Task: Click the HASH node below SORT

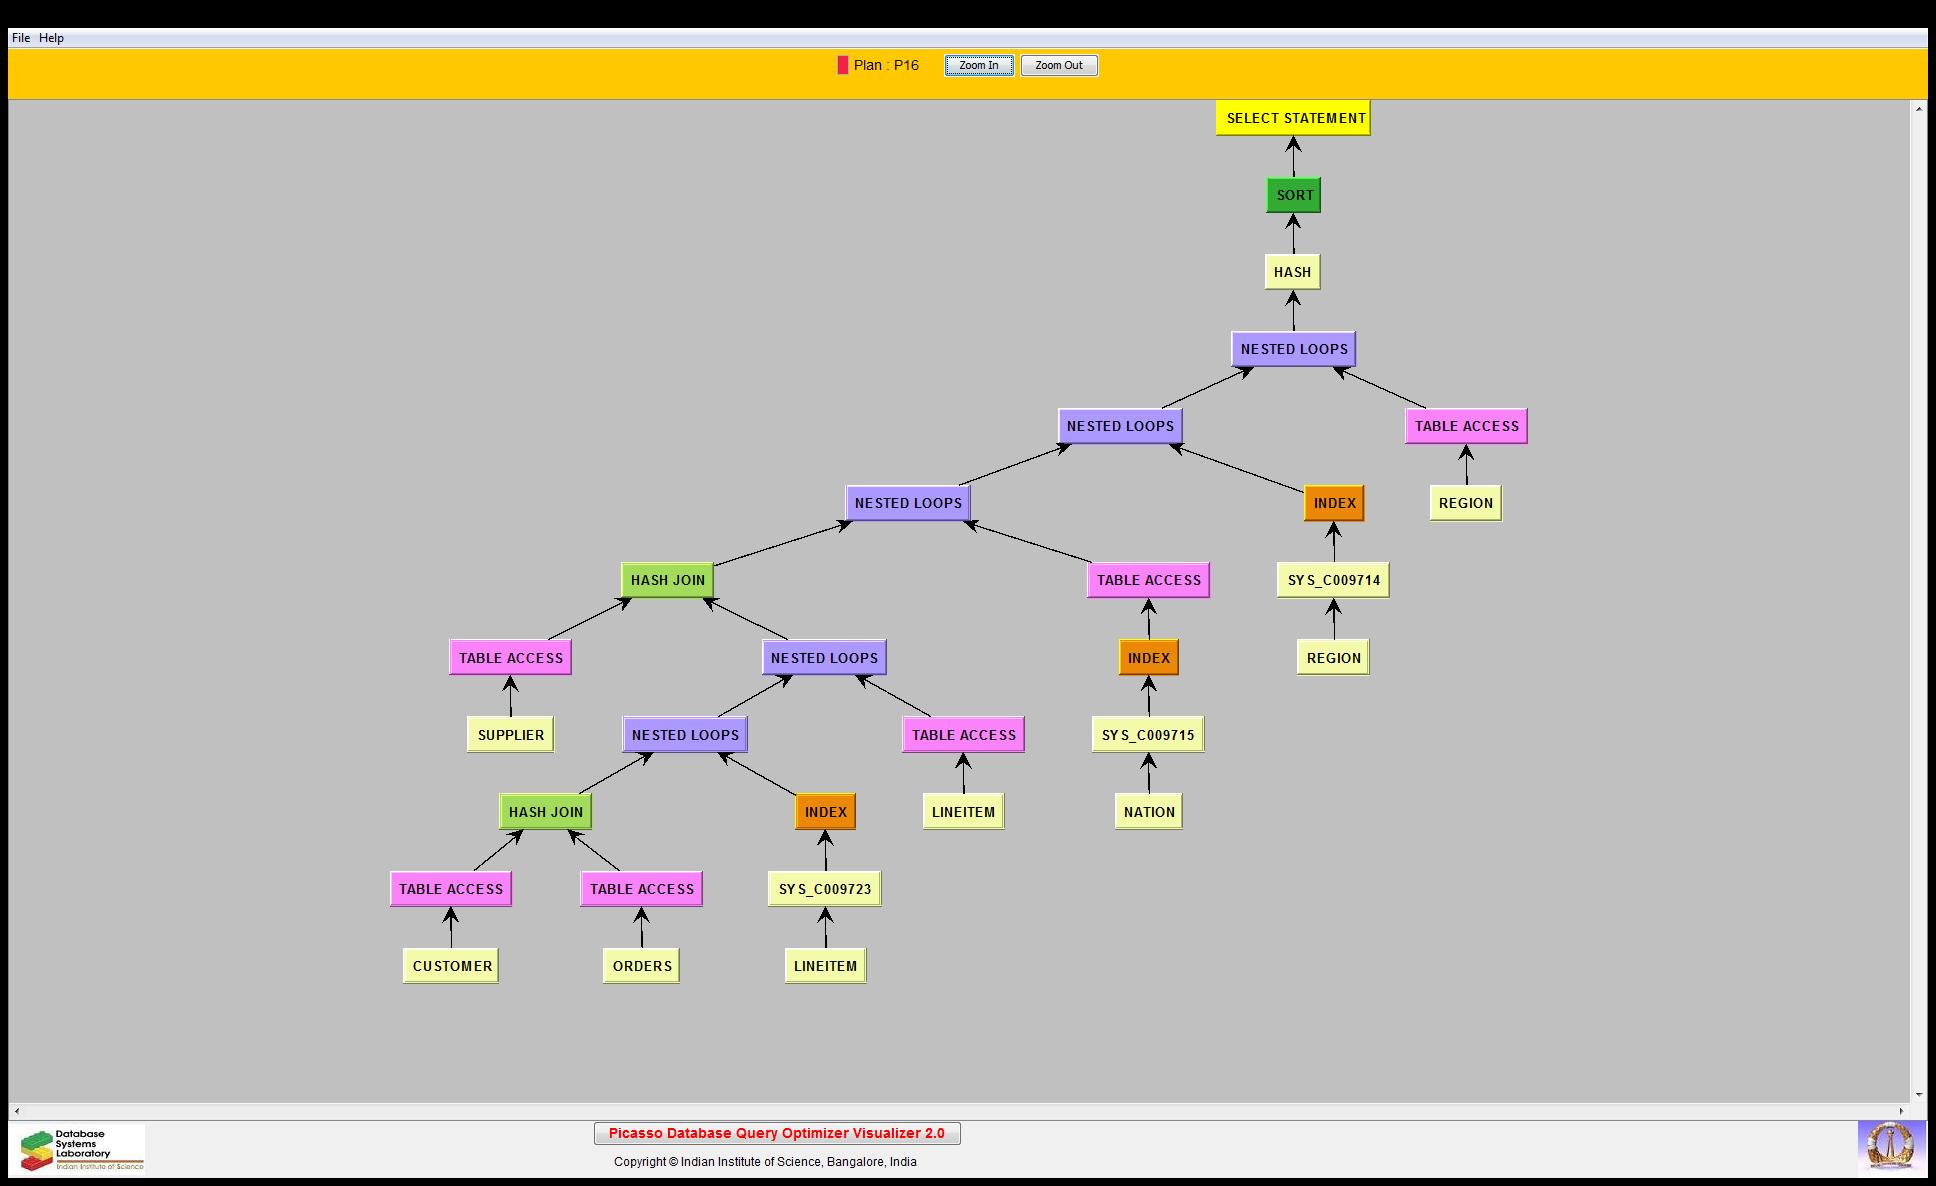Action: pyautogui.click(x=1292, y=272)
